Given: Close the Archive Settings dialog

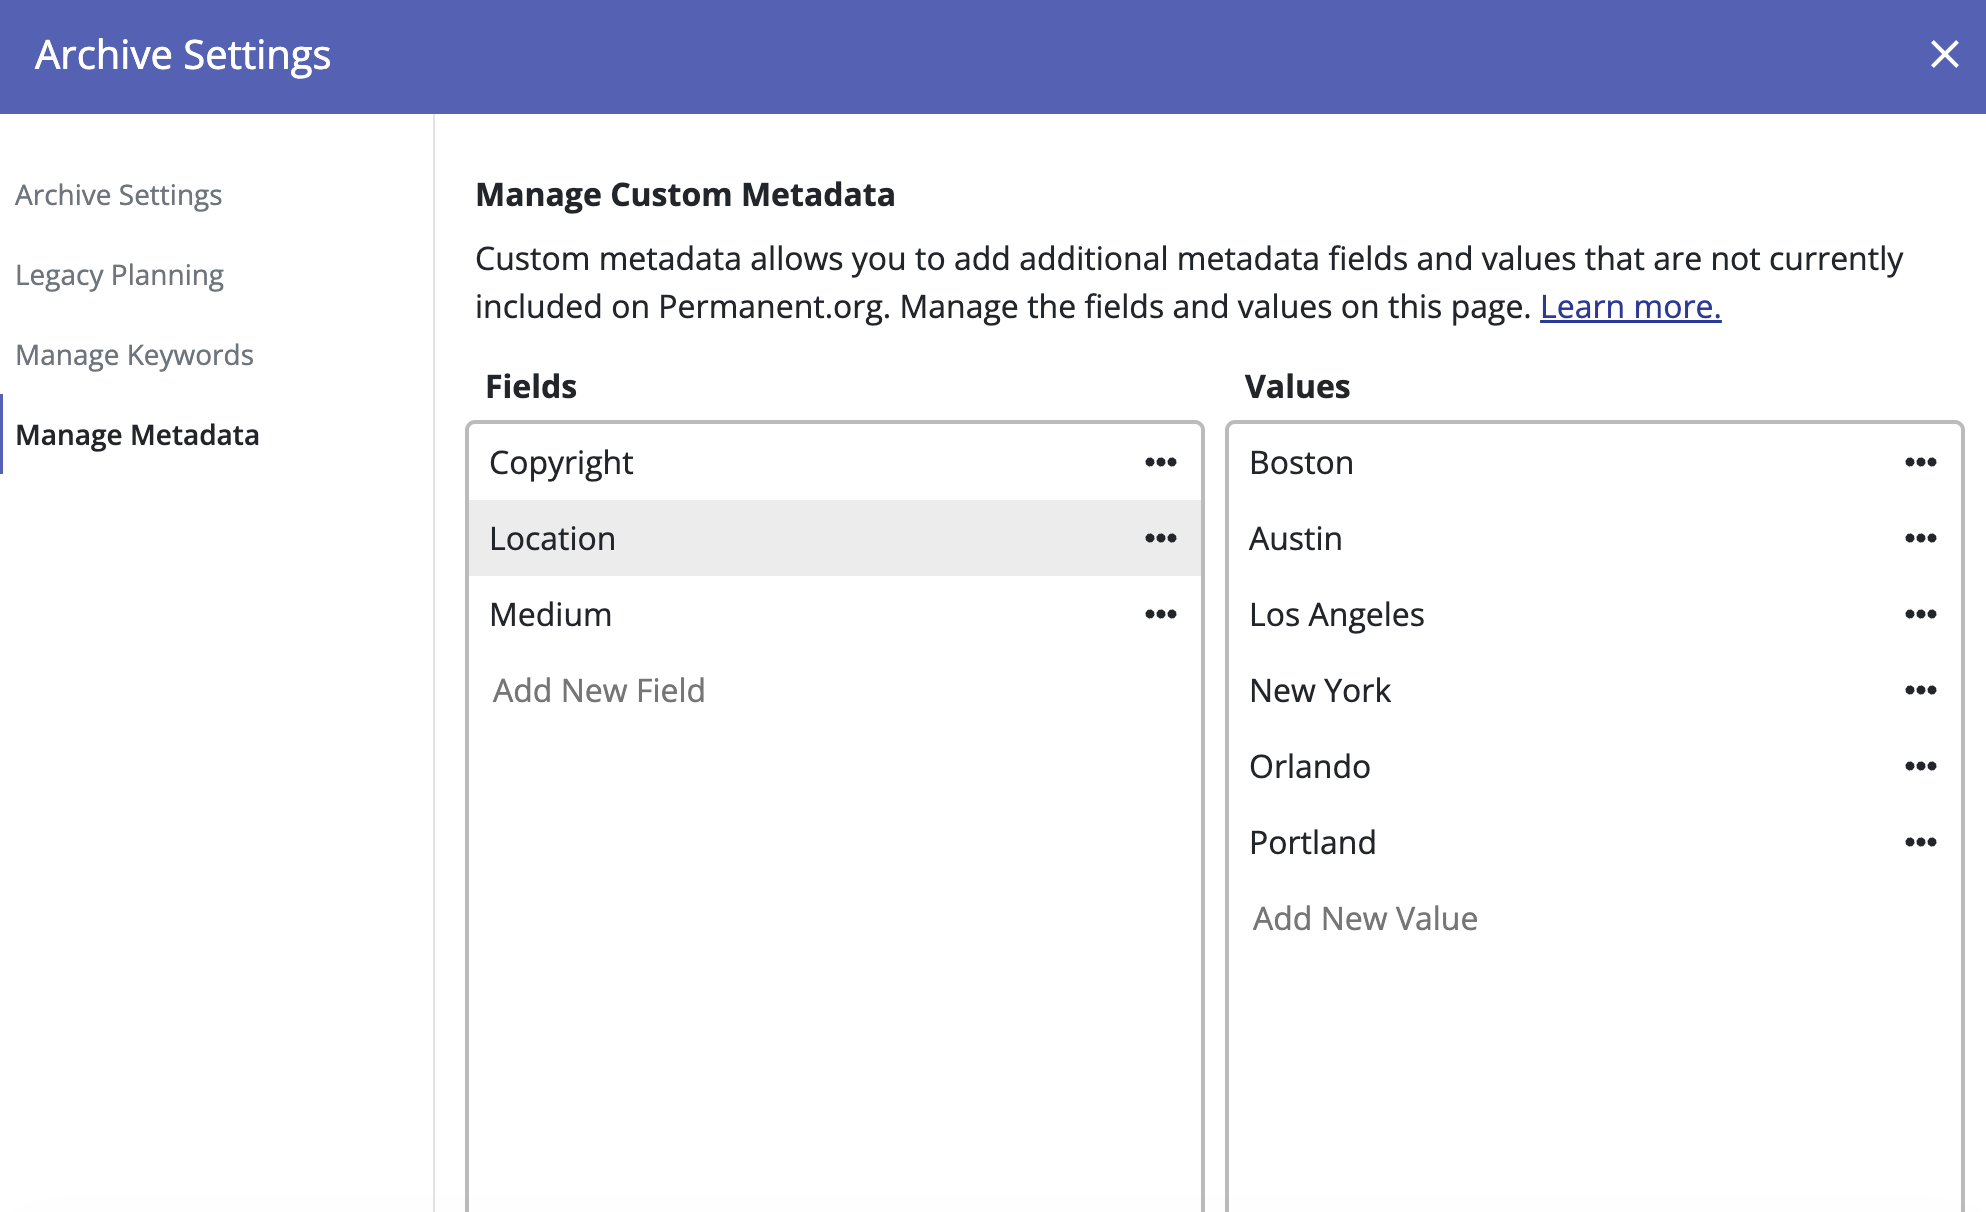Looking at the screenshot, I should click(1944, 54).
